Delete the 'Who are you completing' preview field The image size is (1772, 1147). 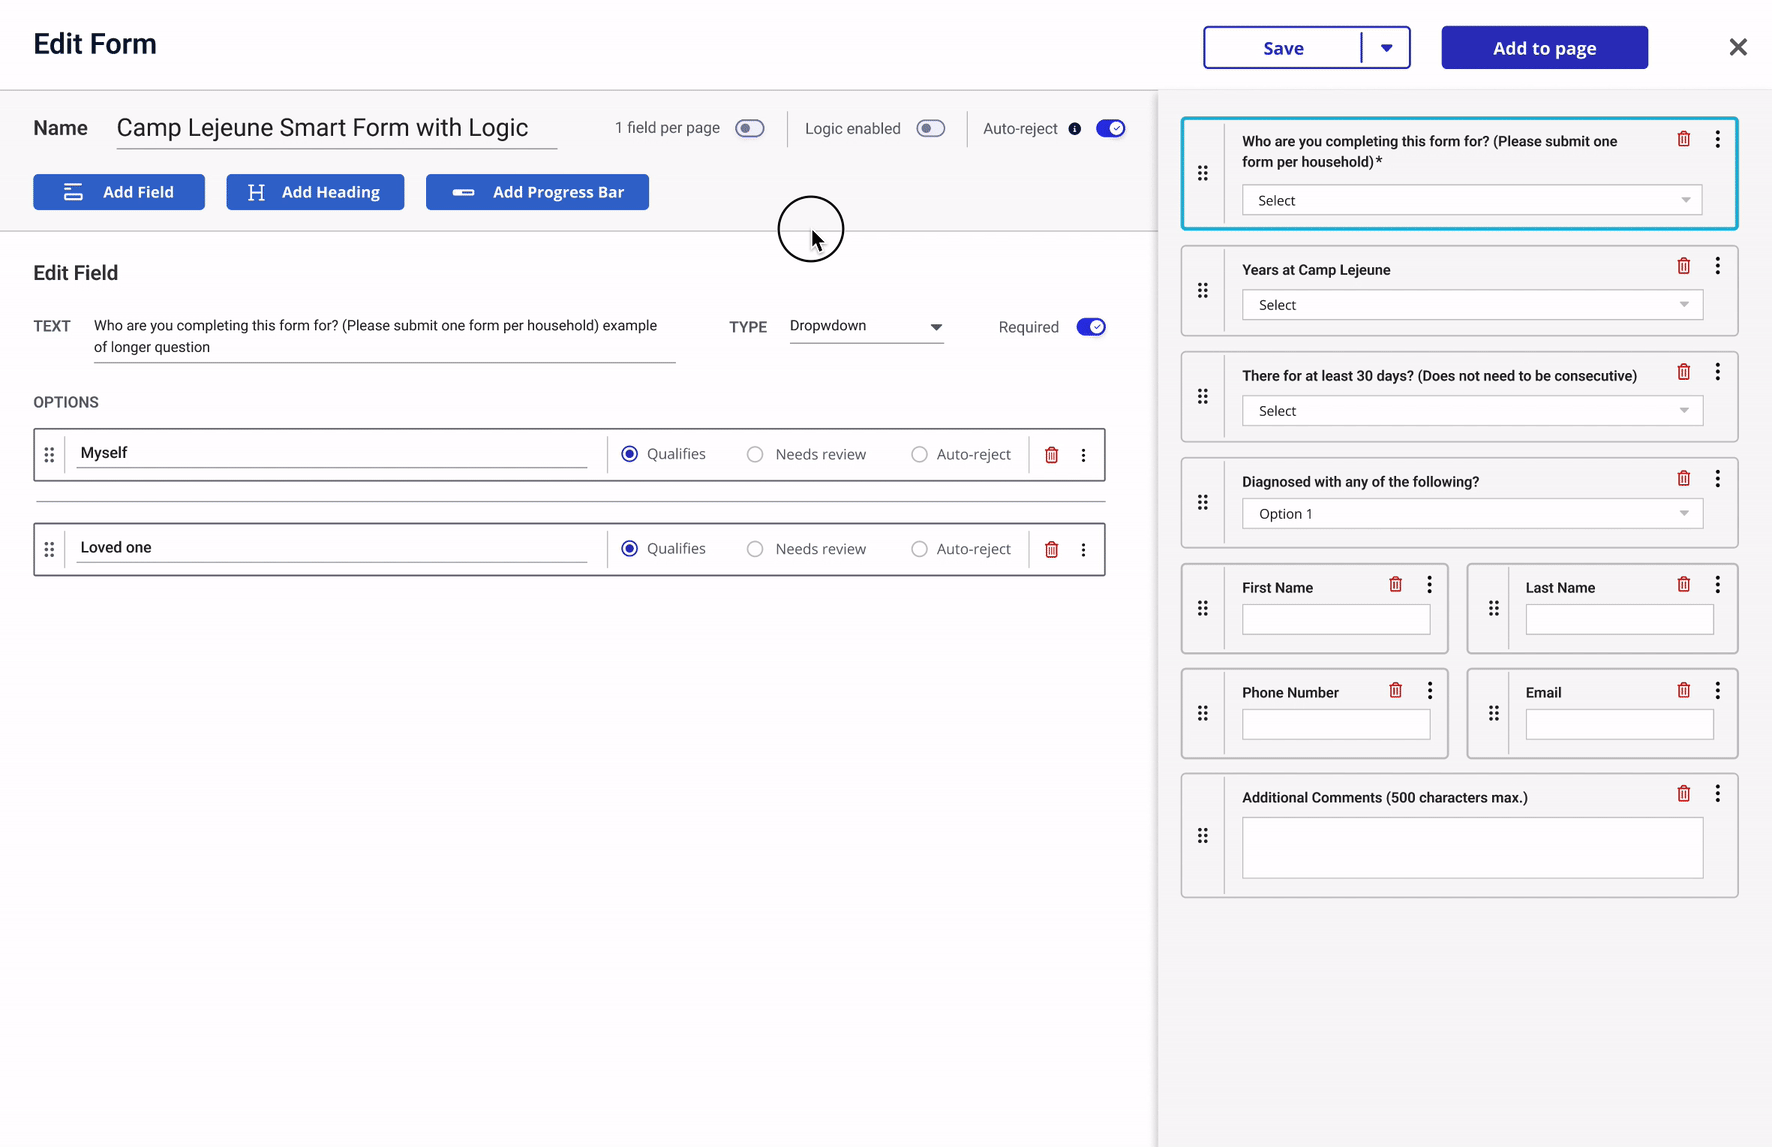[1684, 139]
